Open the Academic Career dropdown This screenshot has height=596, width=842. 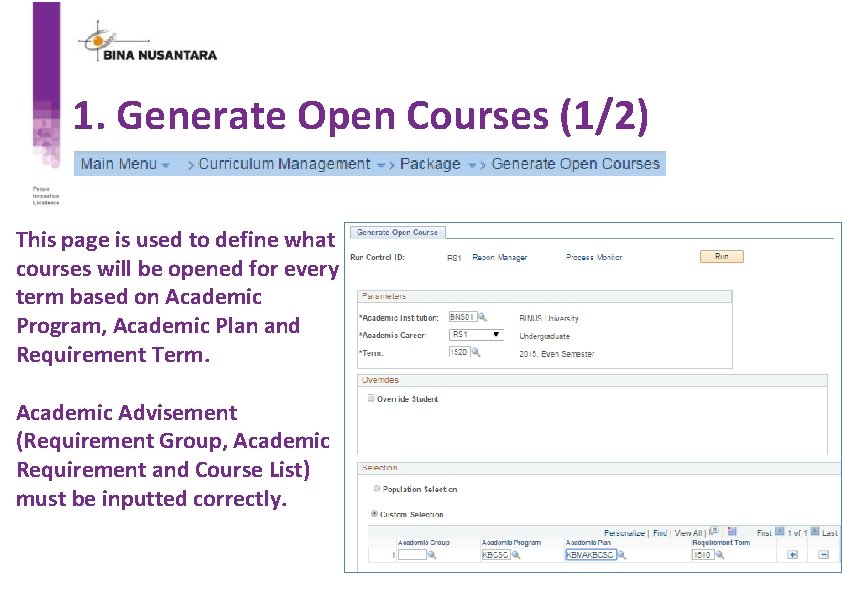tap(496, 333)
